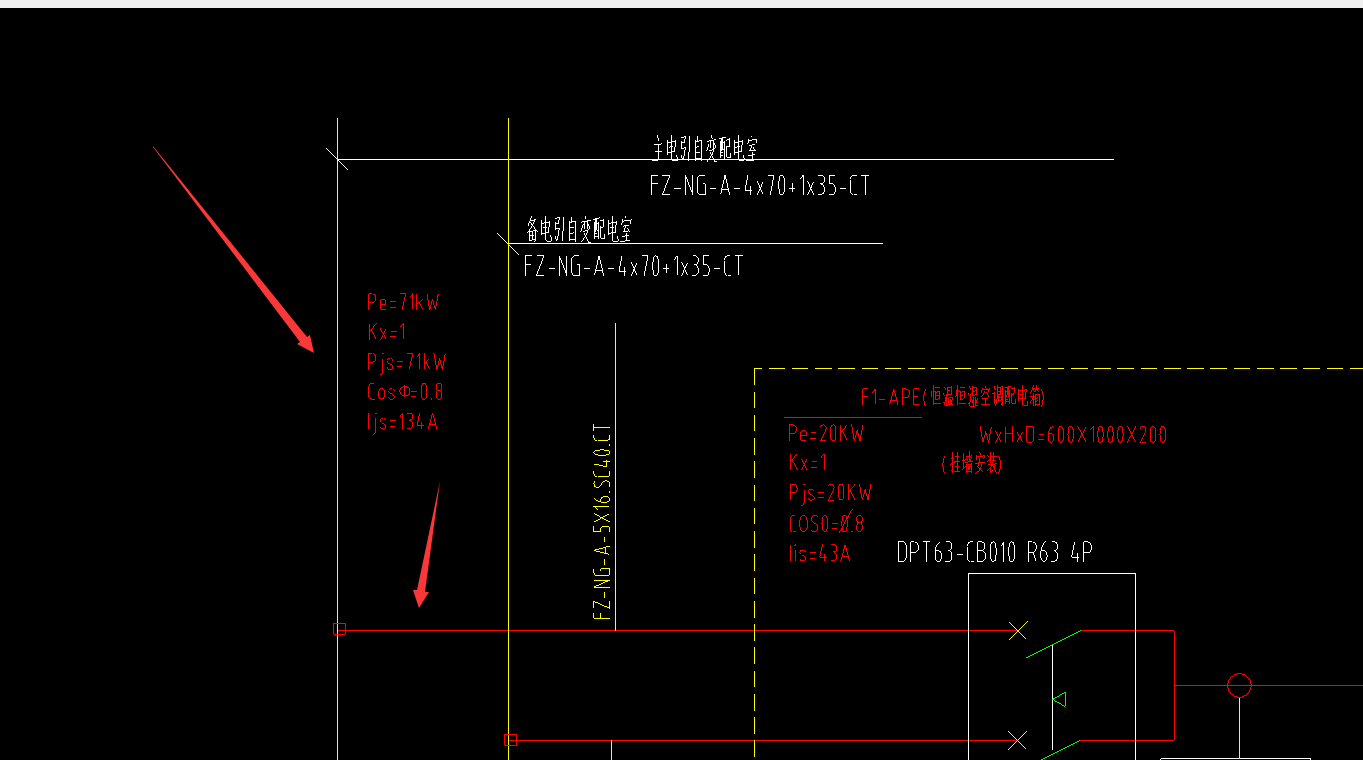Click the red grip square on the yellow vertical line

point(511,739)
